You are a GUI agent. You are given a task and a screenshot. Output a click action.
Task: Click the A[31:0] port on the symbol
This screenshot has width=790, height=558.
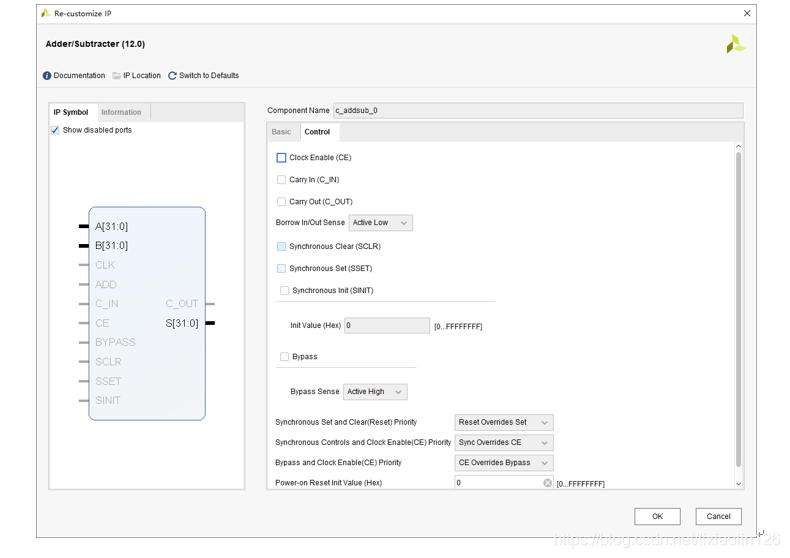[x=111, y=227]
